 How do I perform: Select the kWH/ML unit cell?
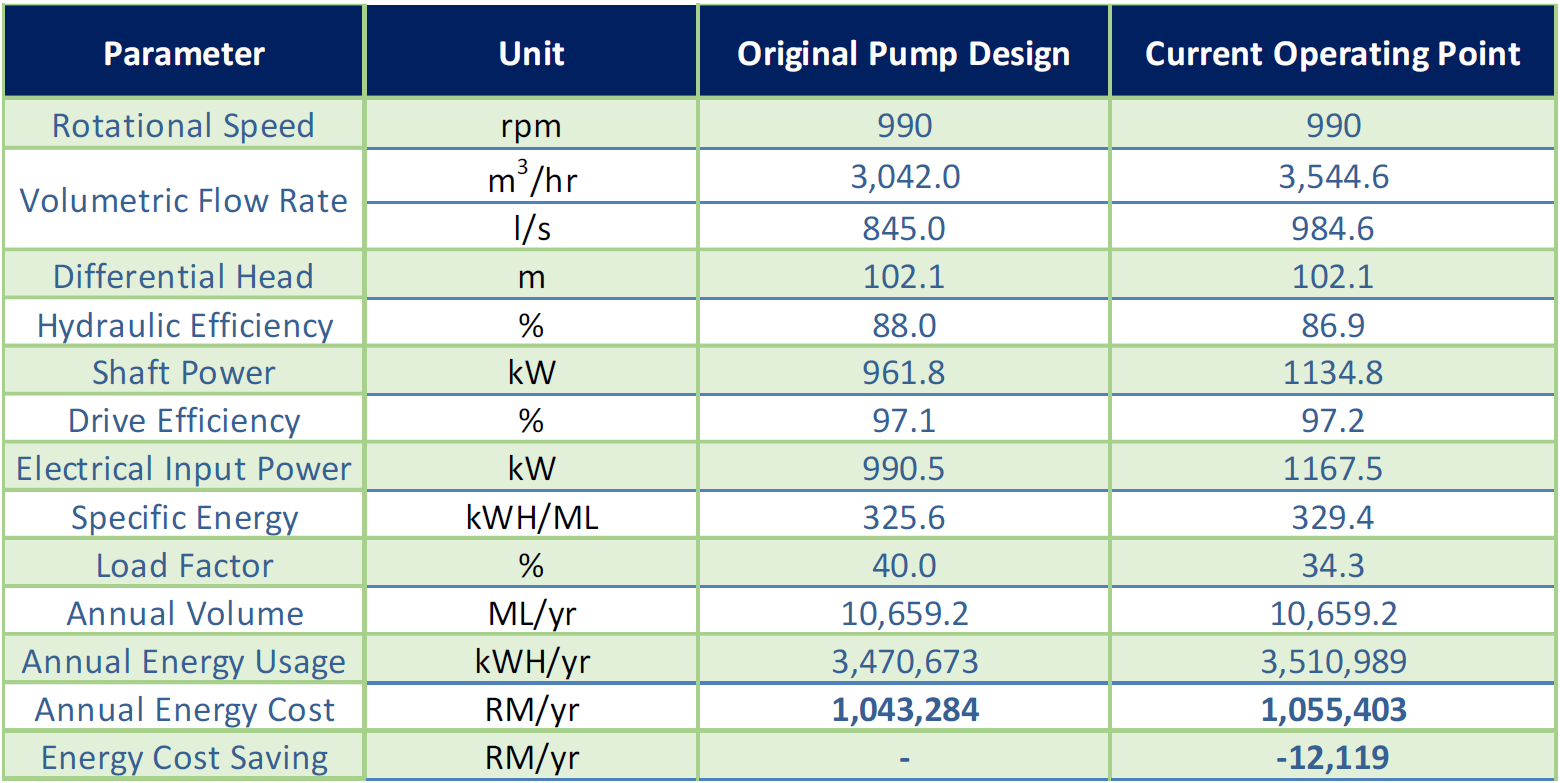(x=531, y=518)
